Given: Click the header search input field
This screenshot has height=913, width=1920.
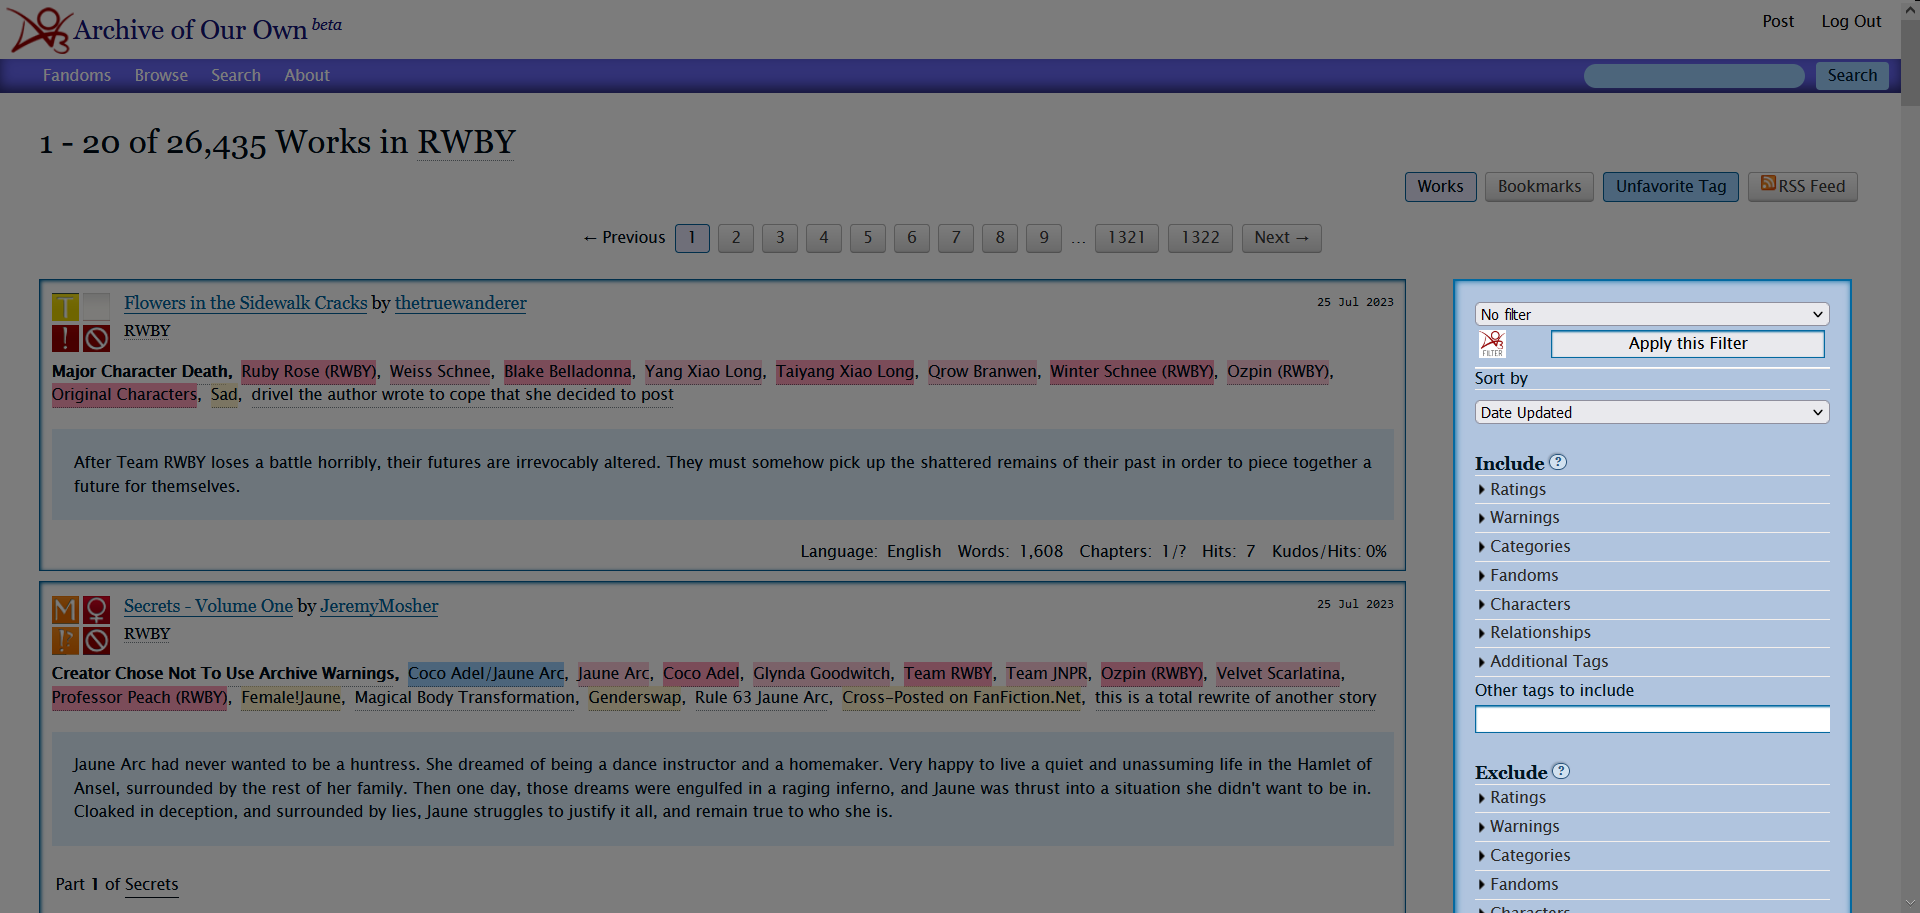Looking at the screenshot, I should [1694, 75].
